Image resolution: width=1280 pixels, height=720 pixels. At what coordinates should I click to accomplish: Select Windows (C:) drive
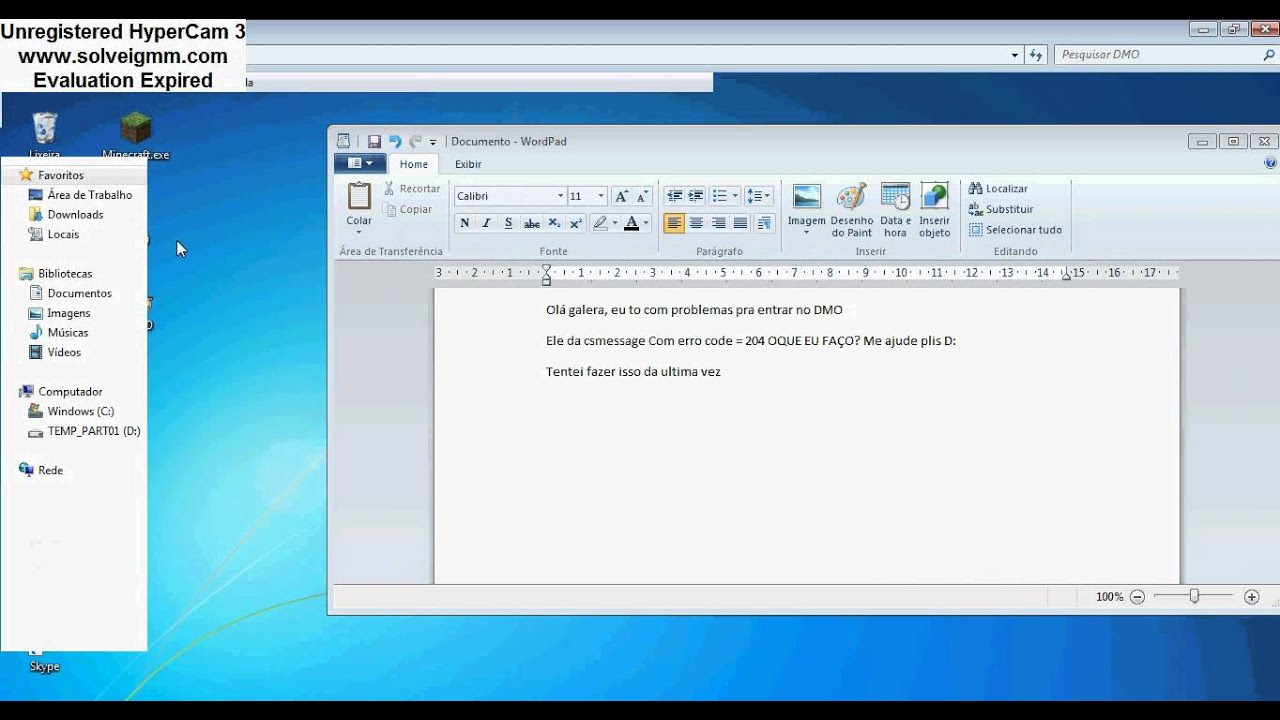pos(81,411)
